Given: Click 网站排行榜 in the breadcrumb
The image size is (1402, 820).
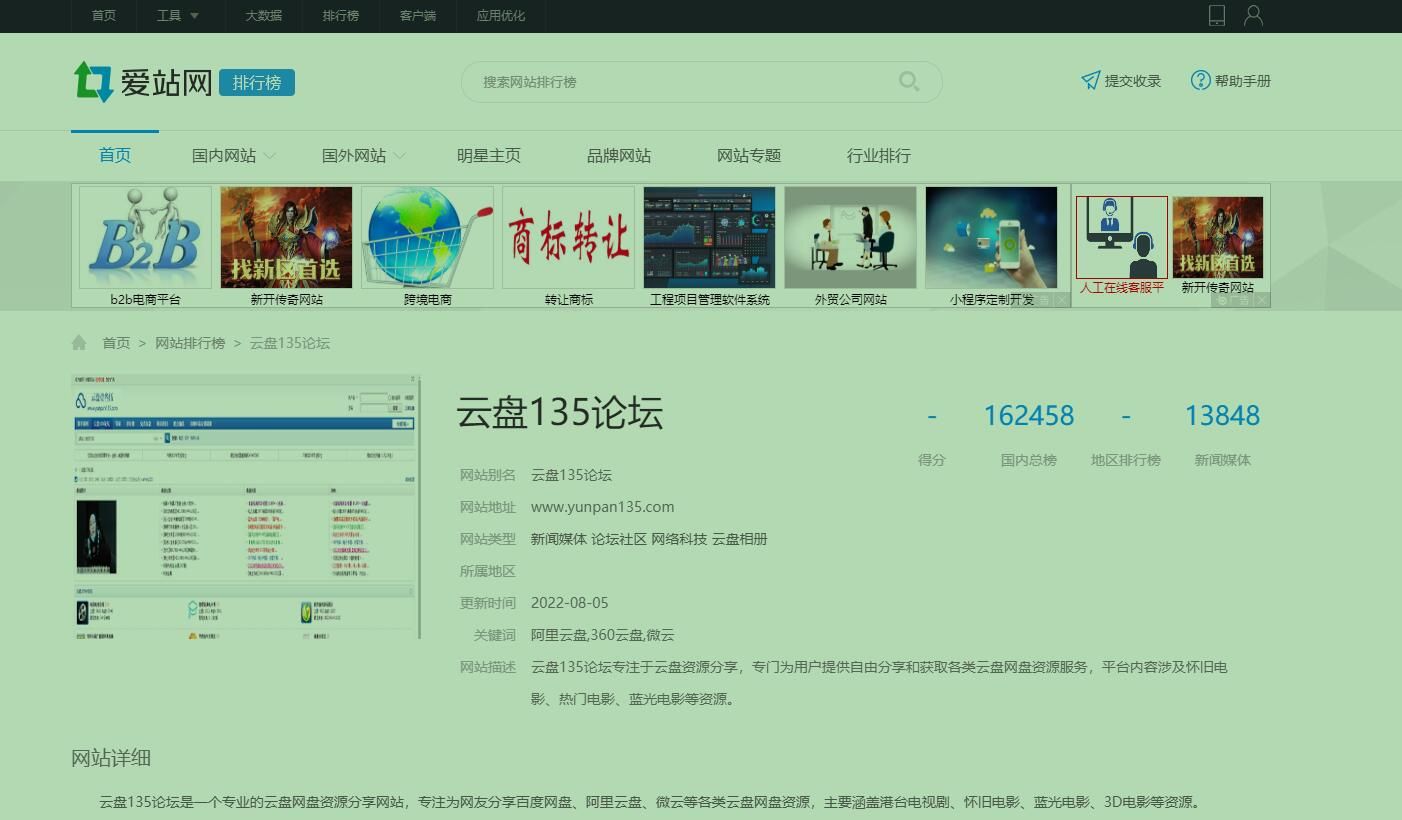Looking at the screenshot, I should (190, 343).
